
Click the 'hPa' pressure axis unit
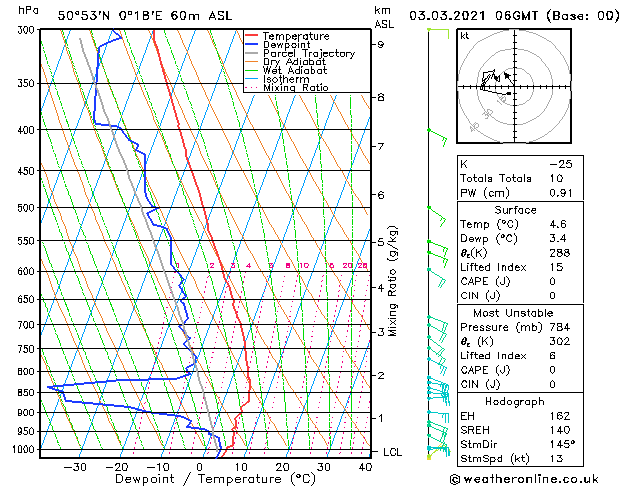pos(28,10)
